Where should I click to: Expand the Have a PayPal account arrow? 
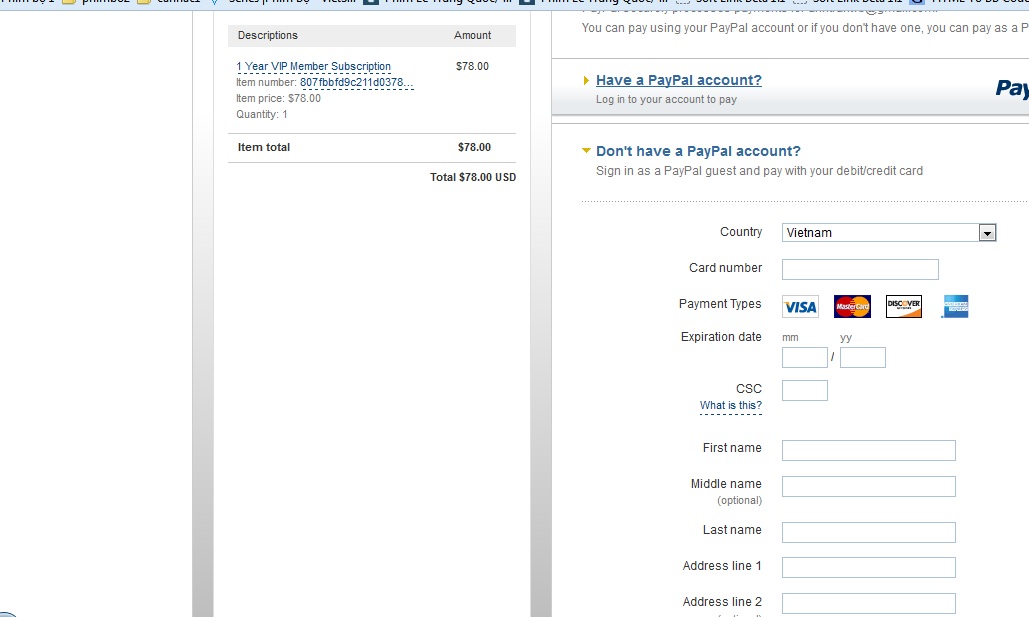click(586, 81)
